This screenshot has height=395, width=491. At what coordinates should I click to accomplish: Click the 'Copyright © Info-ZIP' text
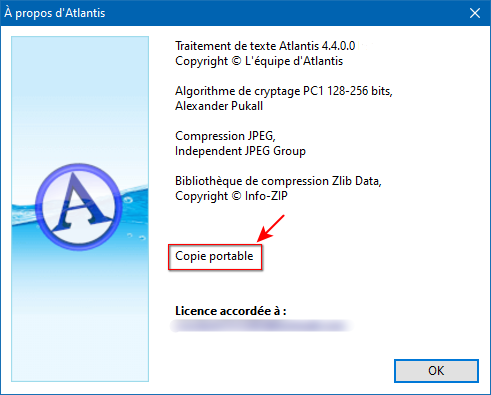point(231,196)
